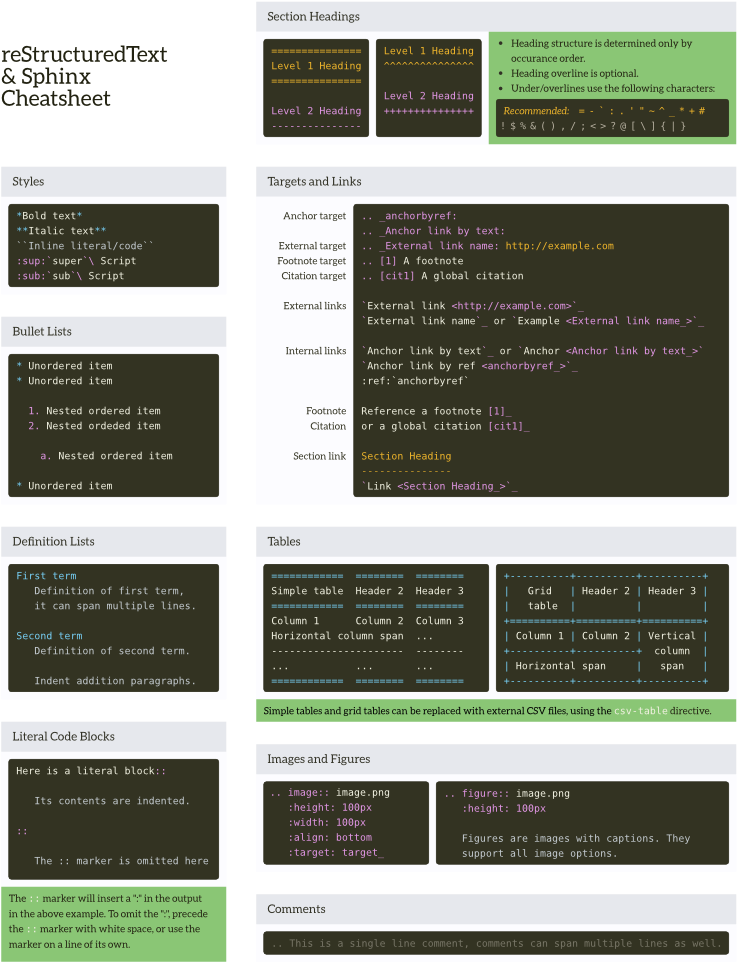Select the ".. figure:: image.png" directive line
This screenshot has width=737, height=962.
click(x=507, y=793)
